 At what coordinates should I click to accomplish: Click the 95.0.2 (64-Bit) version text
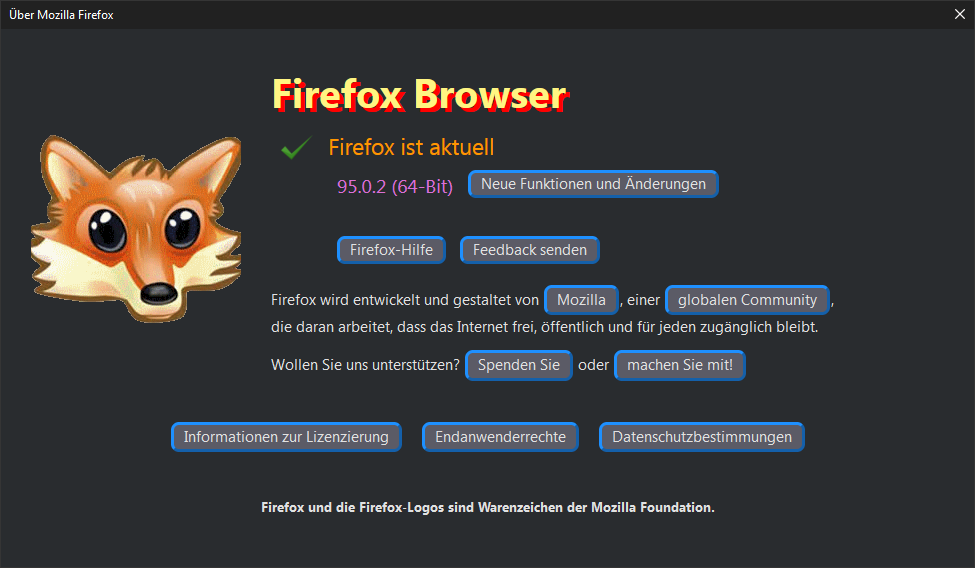[x=395, y=187]
